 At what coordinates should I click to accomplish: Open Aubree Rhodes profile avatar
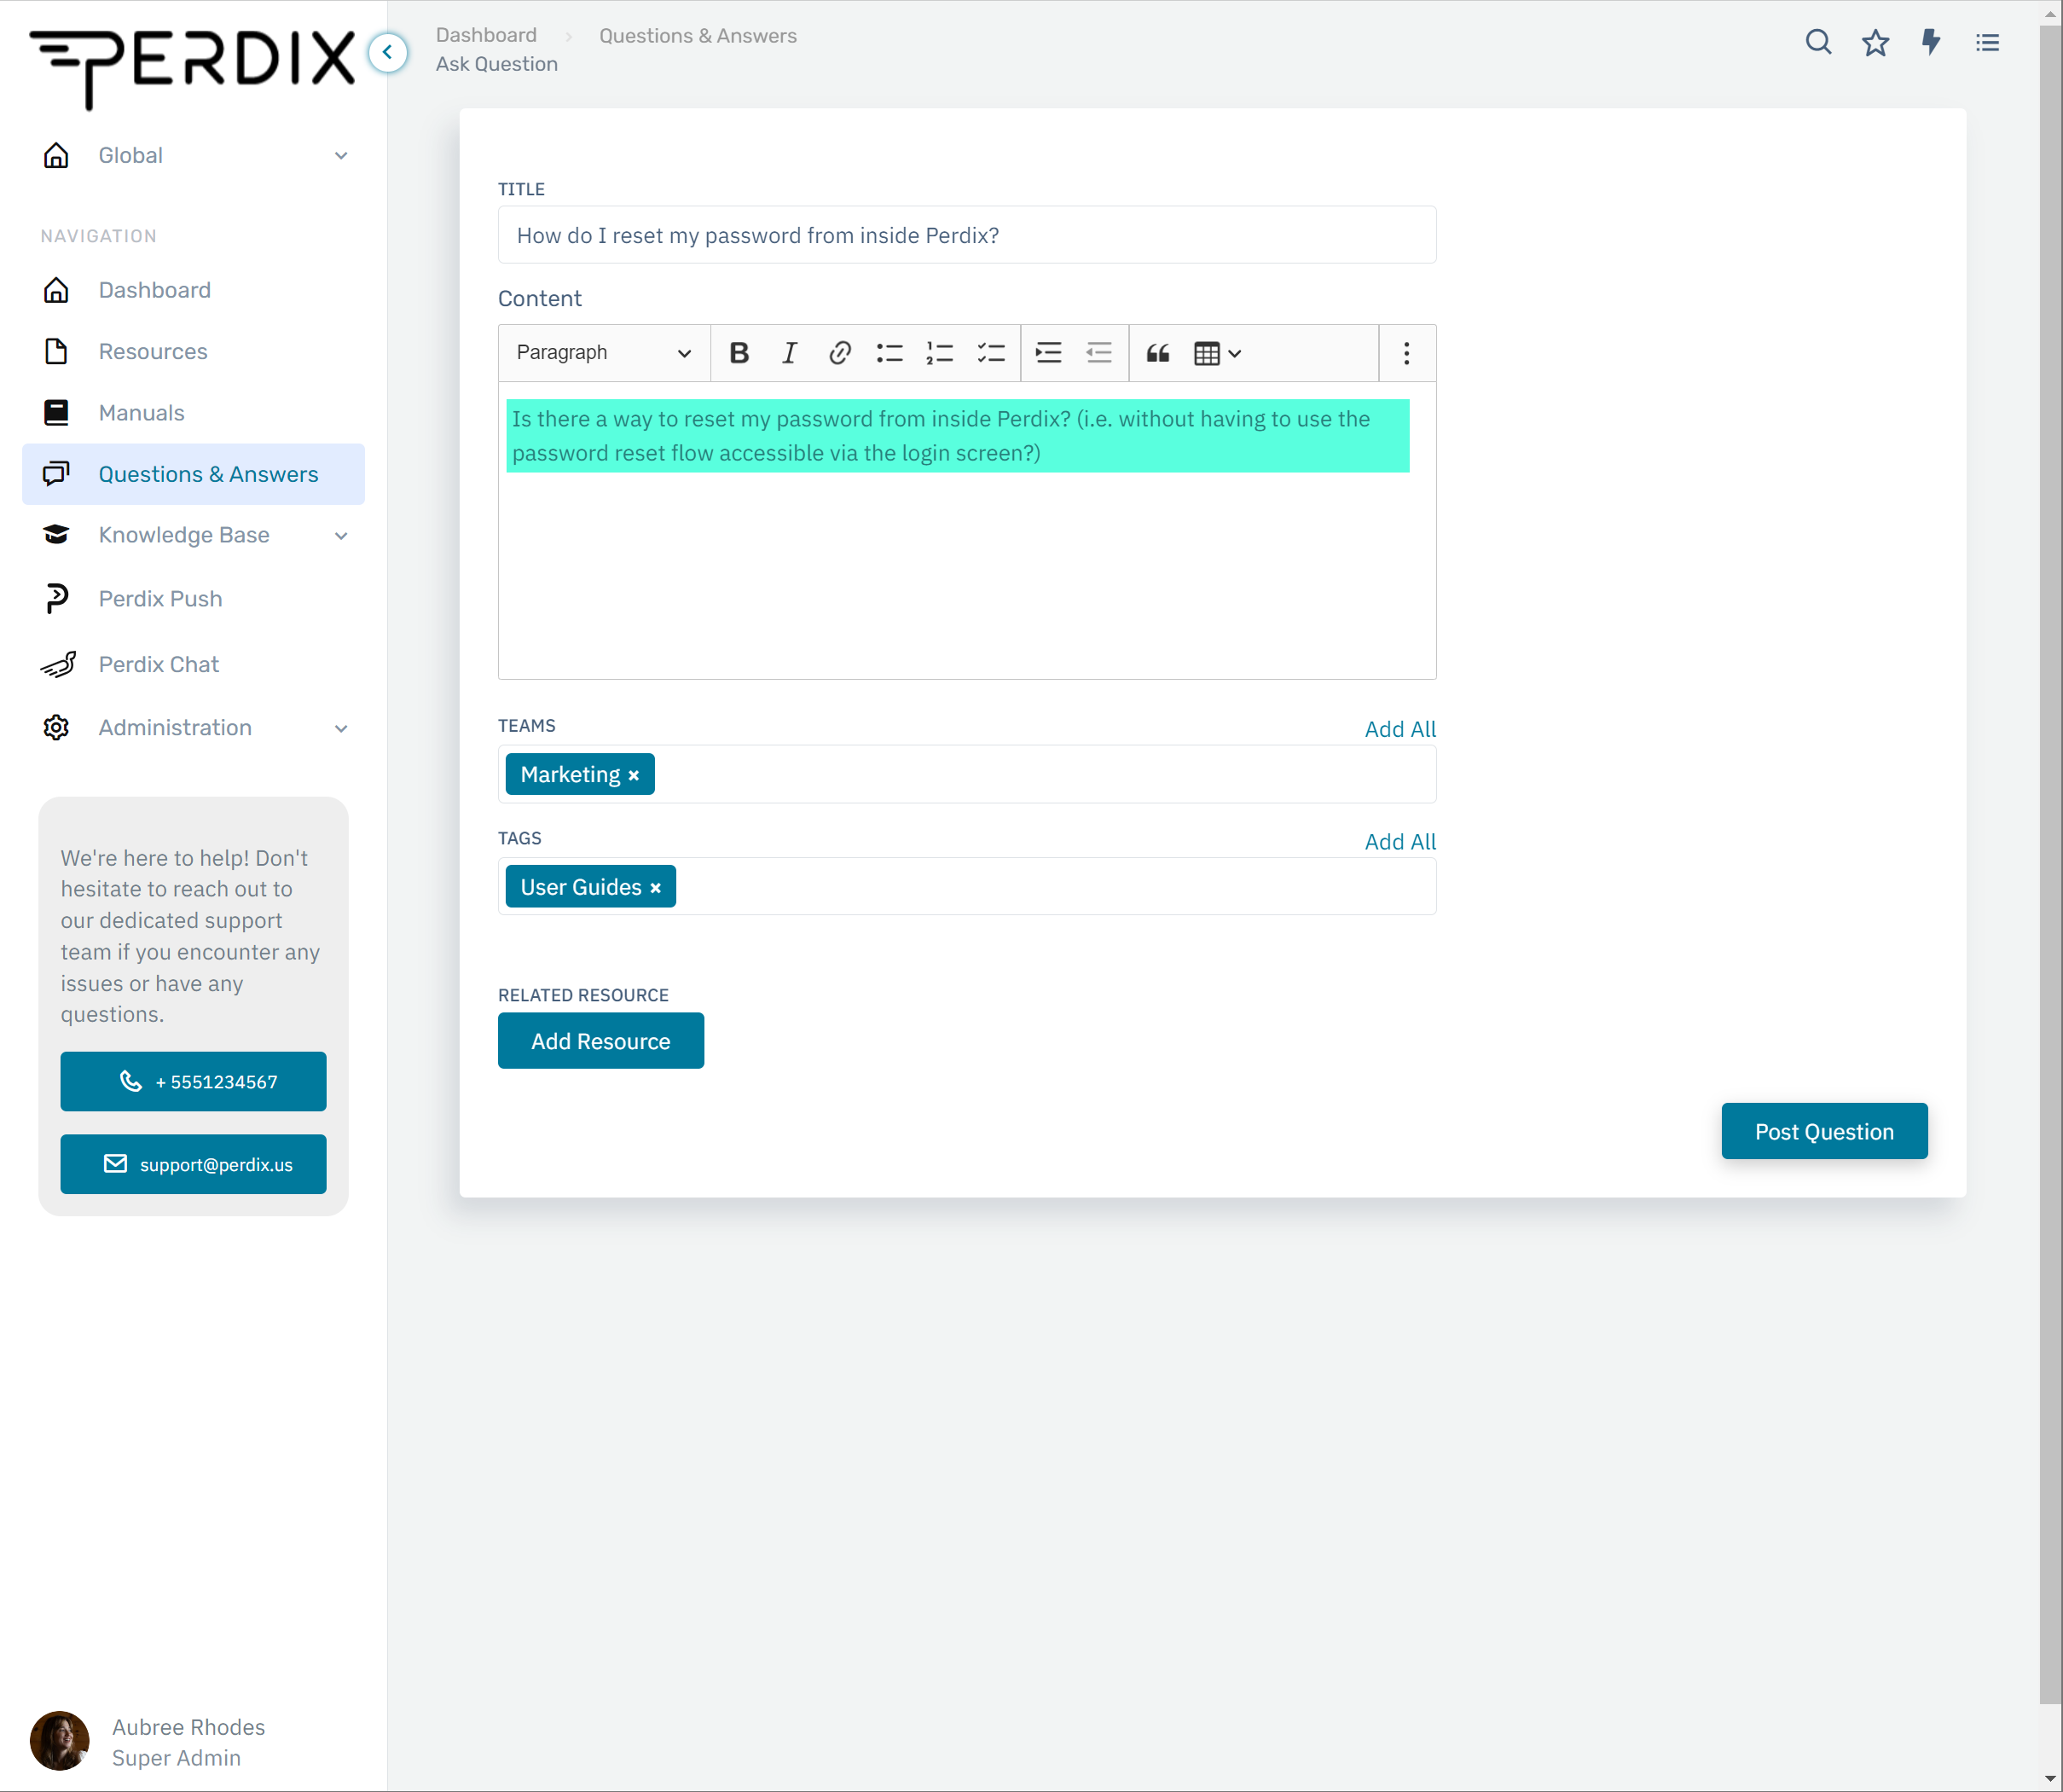click(x=59, y=1741)
